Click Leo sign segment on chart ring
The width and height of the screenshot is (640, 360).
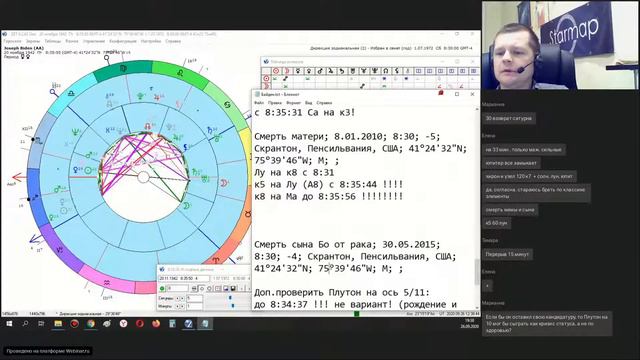coord(180,73)
